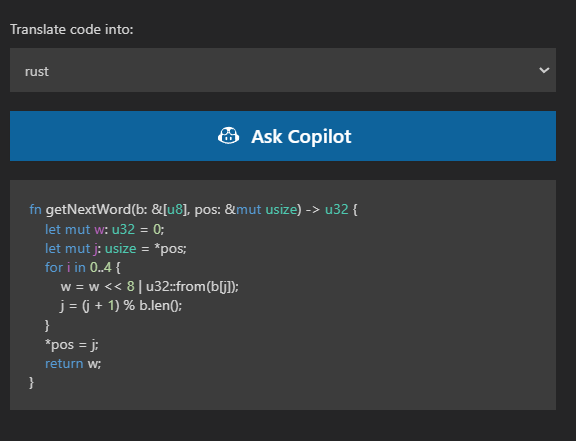Select the getNextWord function name
This screenshot has width=576, height=441.
click(88, 209)
